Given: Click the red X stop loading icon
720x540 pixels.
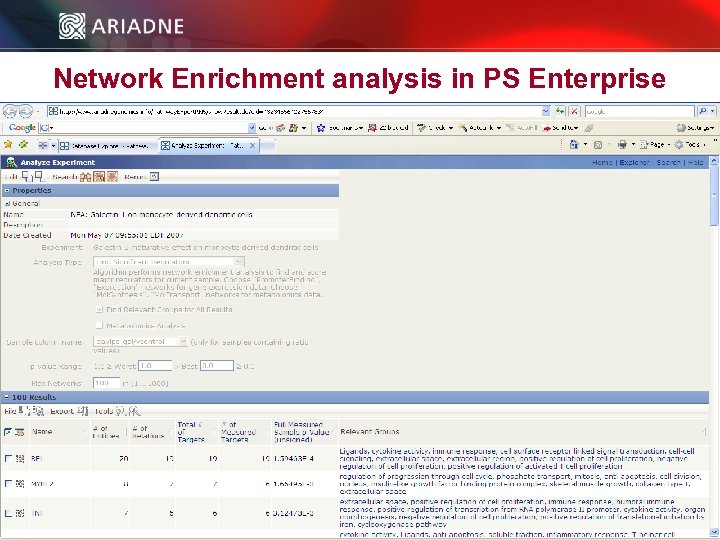Looking at the screenshot, I should tap(574, 111).
